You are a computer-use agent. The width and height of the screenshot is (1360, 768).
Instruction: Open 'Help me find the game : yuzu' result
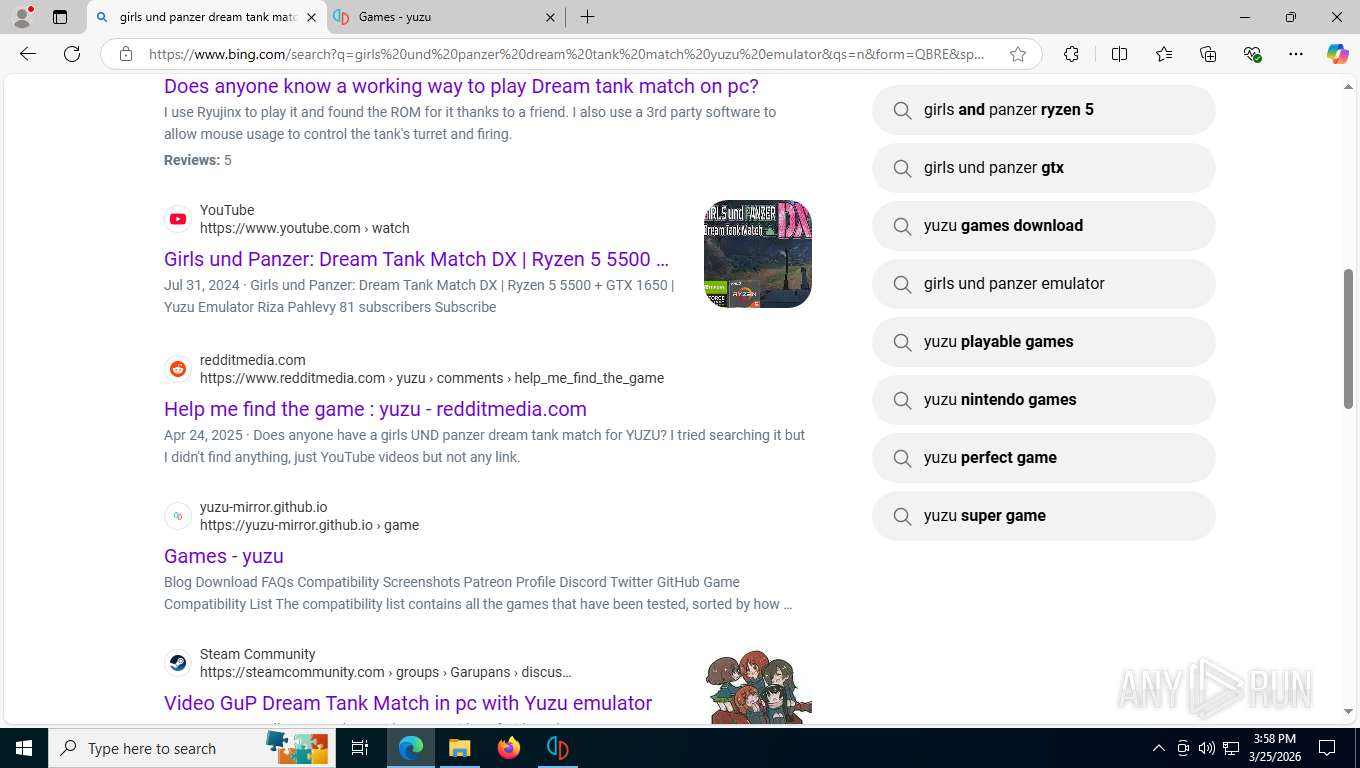375,409
